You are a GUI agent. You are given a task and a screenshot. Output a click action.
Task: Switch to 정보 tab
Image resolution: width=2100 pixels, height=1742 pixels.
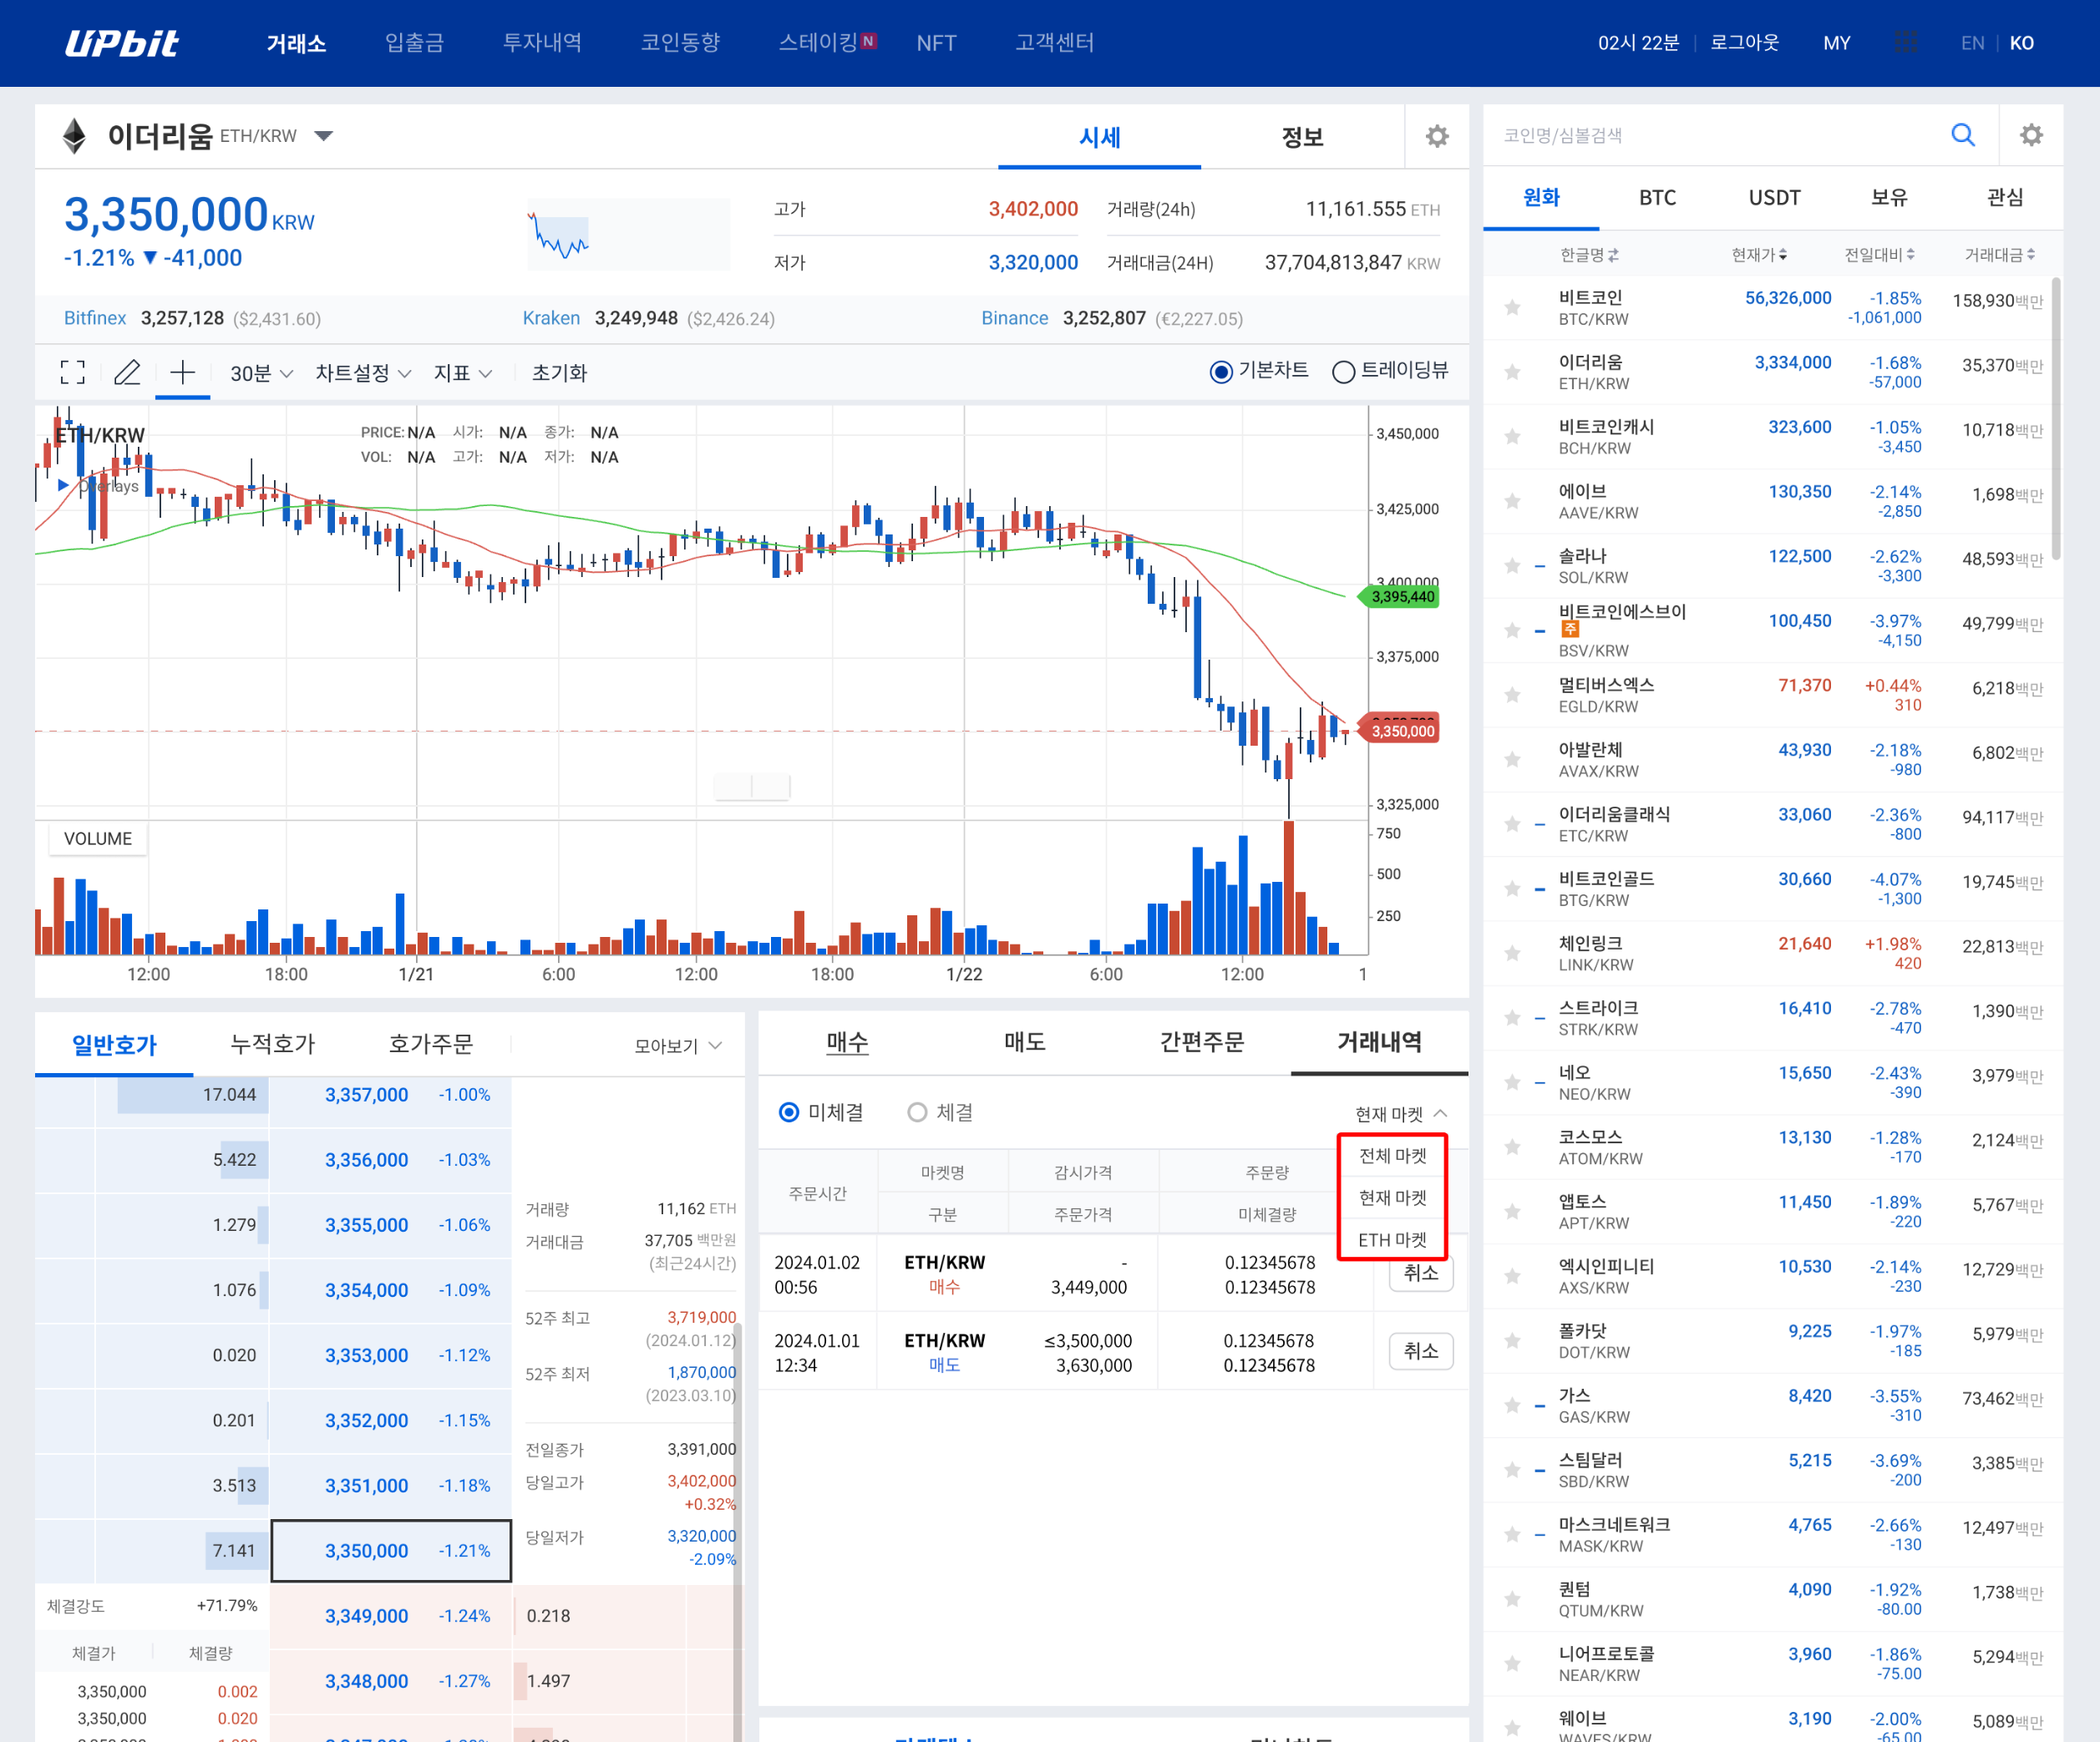click(x=1302, y=137)
